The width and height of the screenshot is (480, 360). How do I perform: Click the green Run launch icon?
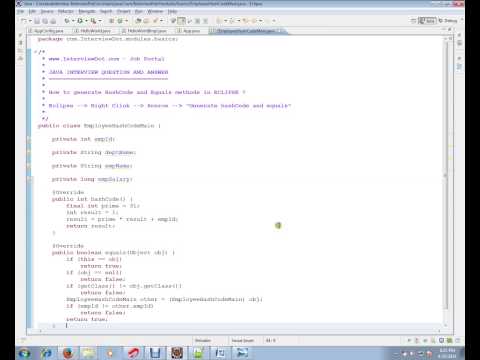tap(80, 21)
